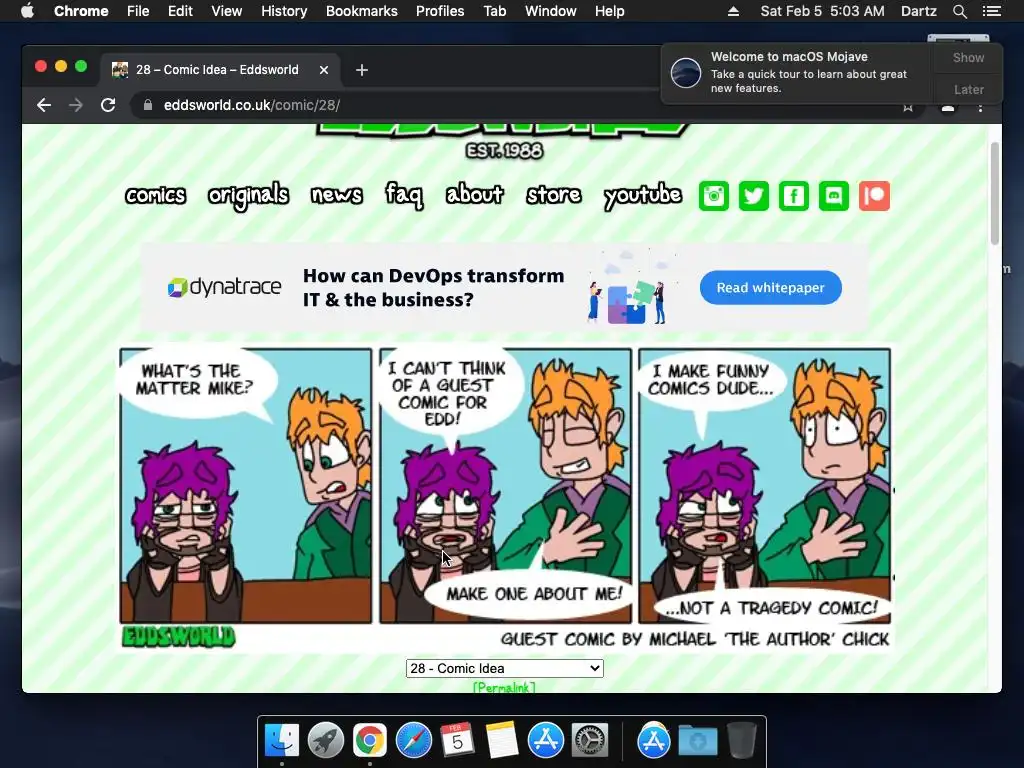Open the View menu
Screen dimensions: 1024x768
227,11
